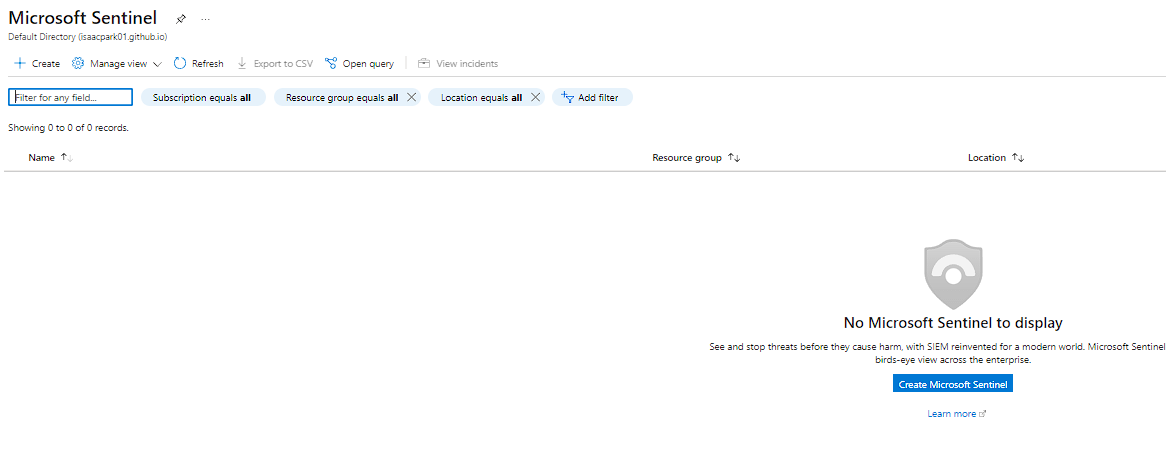Click the View incidents briefcase icon

(424, 63)
